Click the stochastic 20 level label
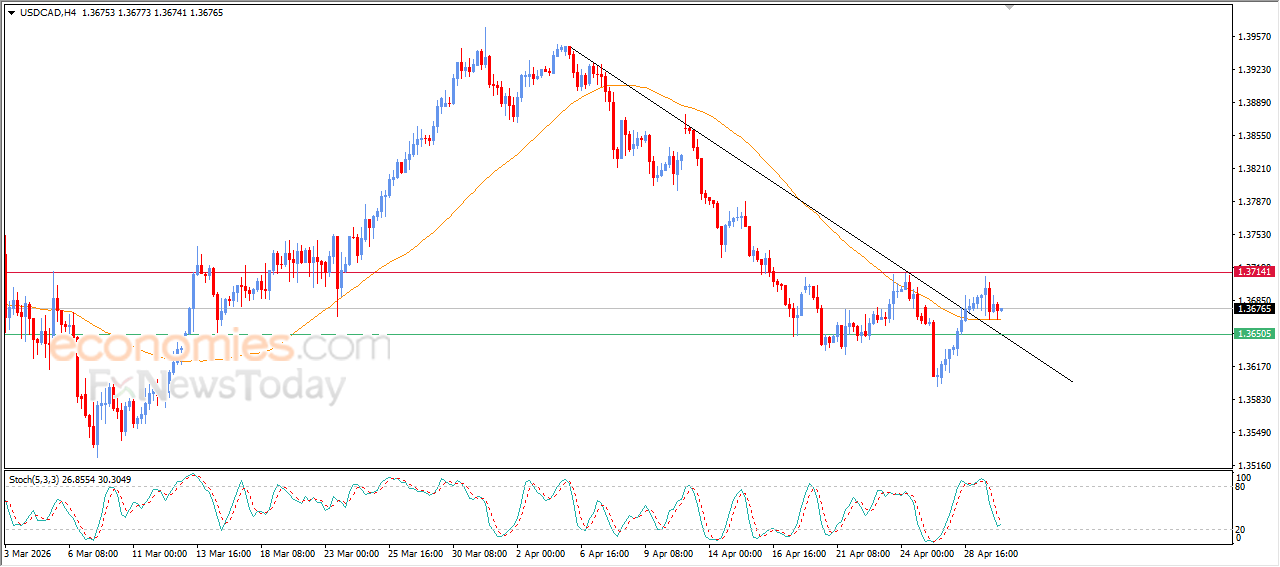 (1241, 529)
